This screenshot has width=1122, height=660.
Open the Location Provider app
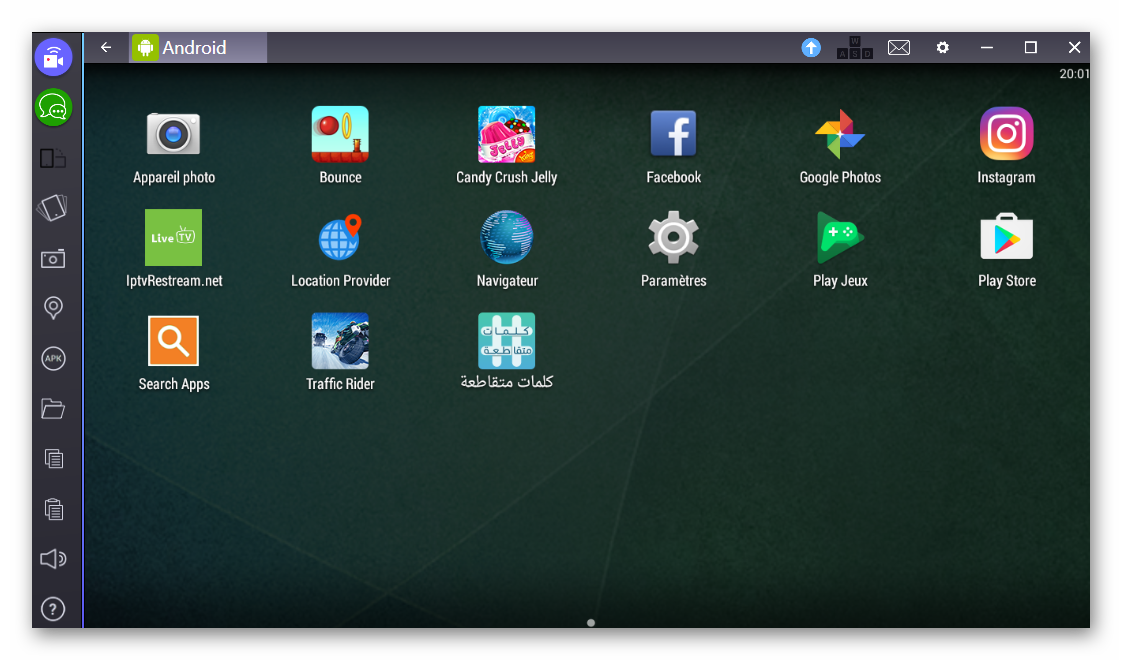tap(340, 238)
